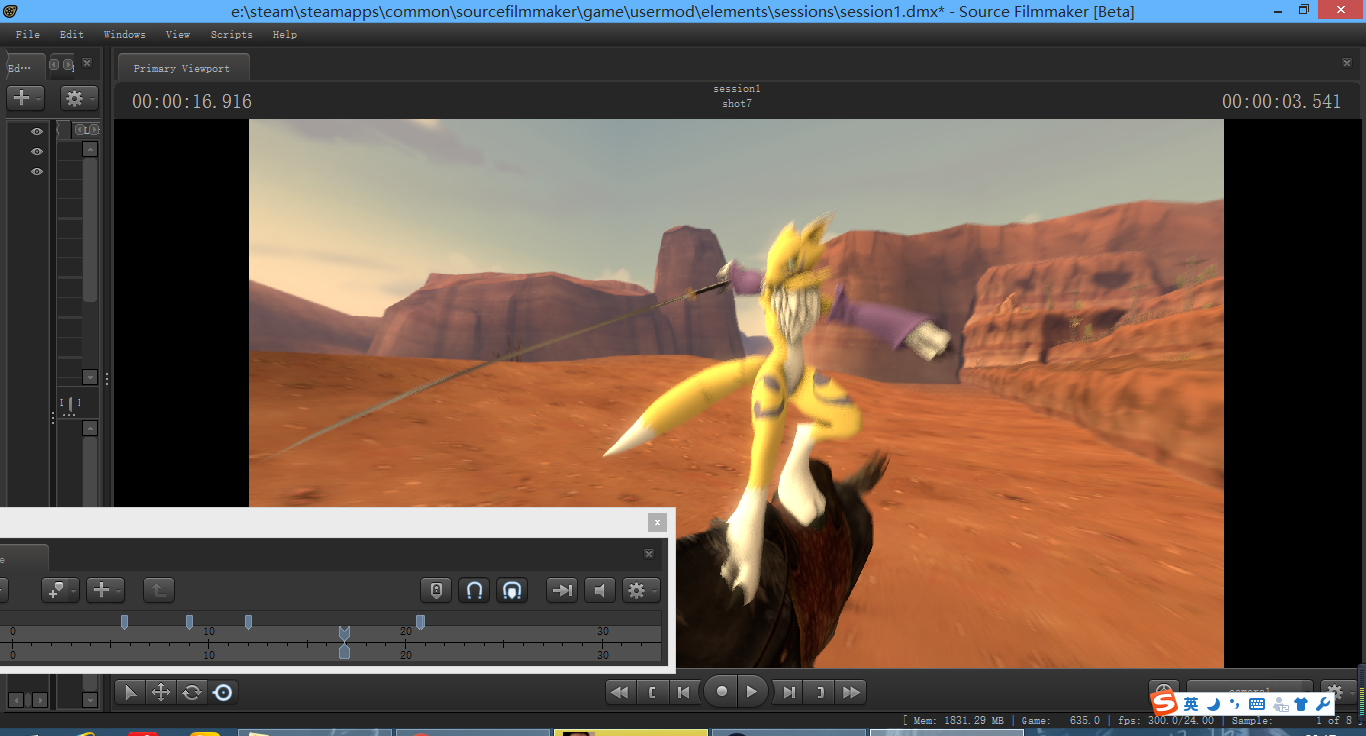Open the Scripts menu

tap(231, 34)
